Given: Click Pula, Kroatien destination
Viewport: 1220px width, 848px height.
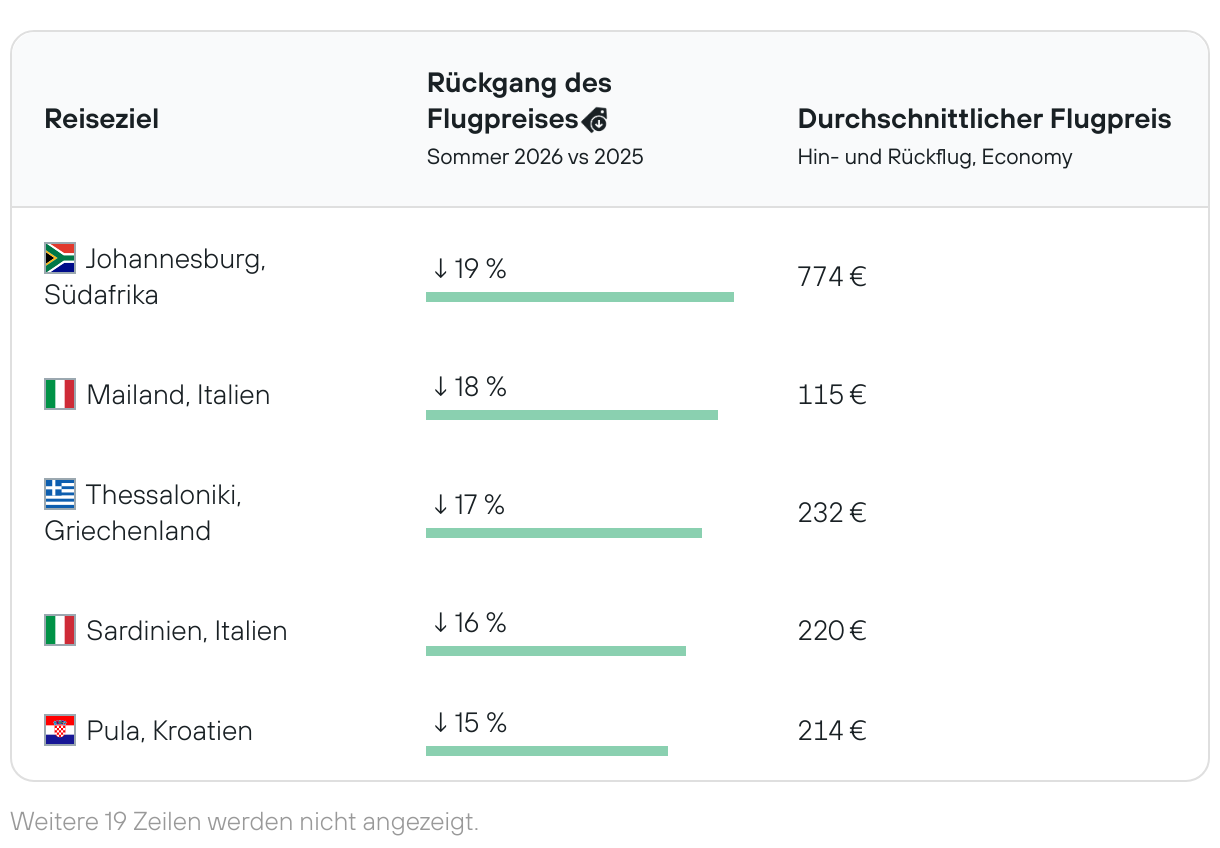Looking at the screenshot, I should coord(170,731).
